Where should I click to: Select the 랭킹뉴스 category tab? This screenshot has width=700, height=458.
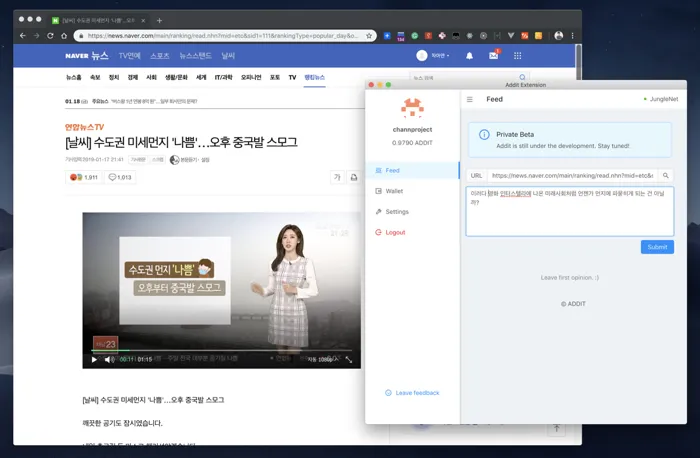click(314, 77)
